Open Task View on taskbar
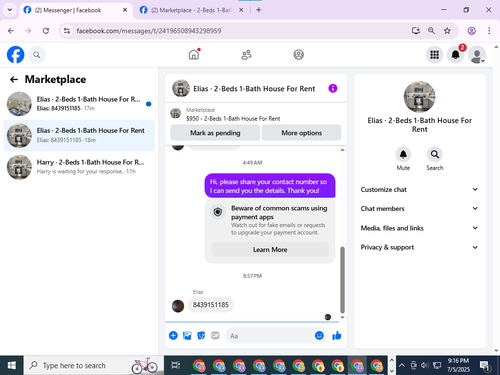This screenshot has width=500, height=375. (176, 365)
